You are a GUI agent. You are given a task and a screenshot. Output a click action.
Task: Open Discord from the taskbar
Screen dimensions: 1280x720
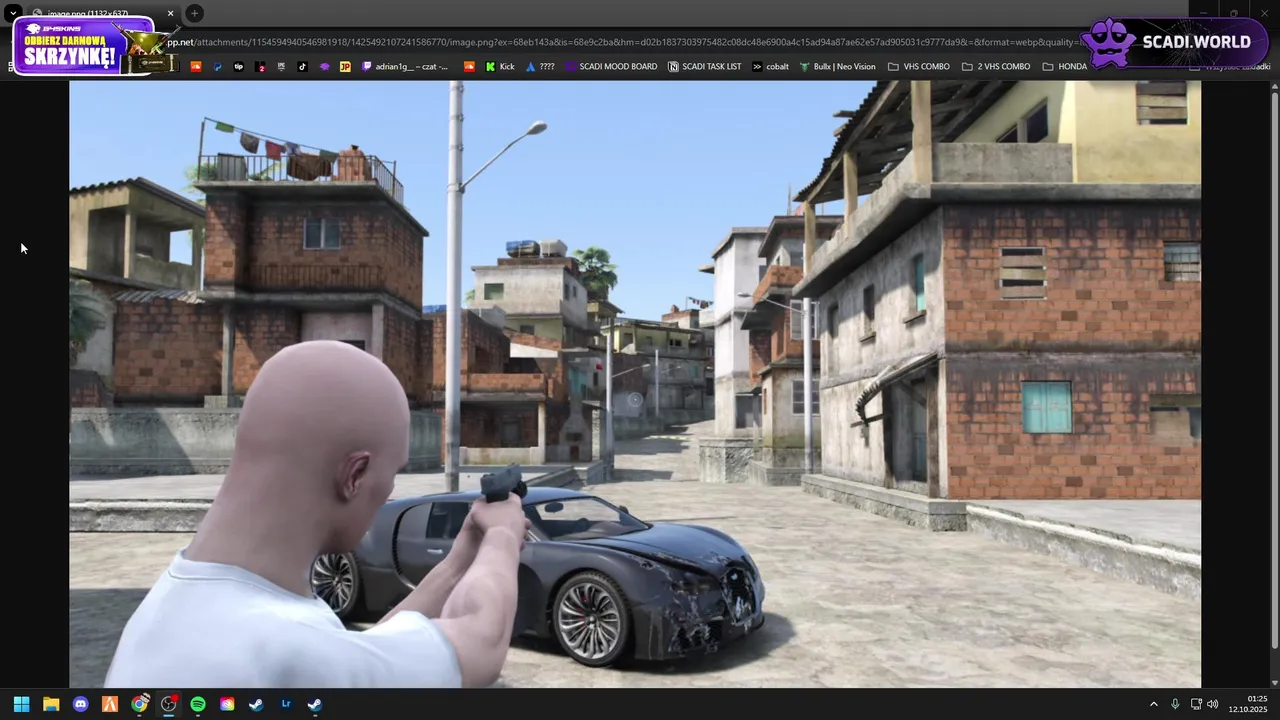click(80, 704)
